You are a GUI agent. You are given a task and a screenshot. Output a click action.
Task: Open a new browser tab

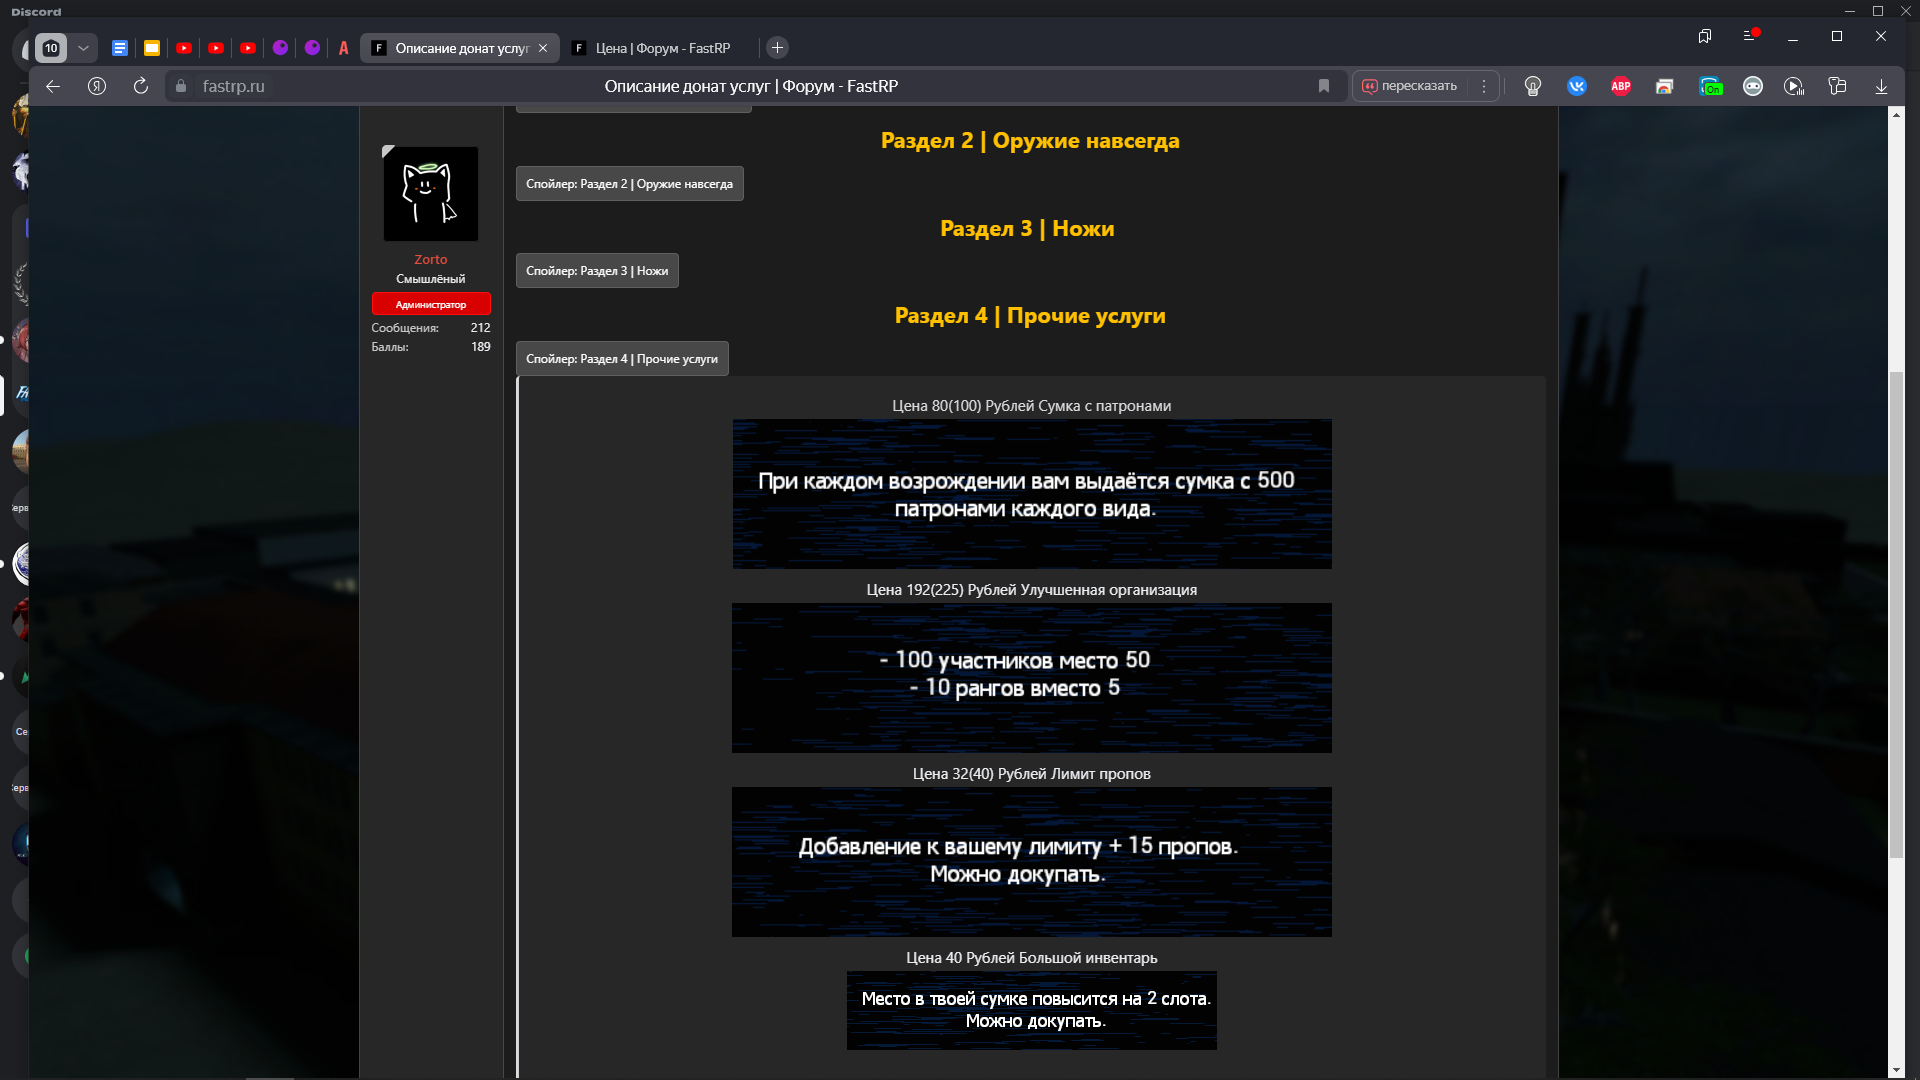point(777,48)
